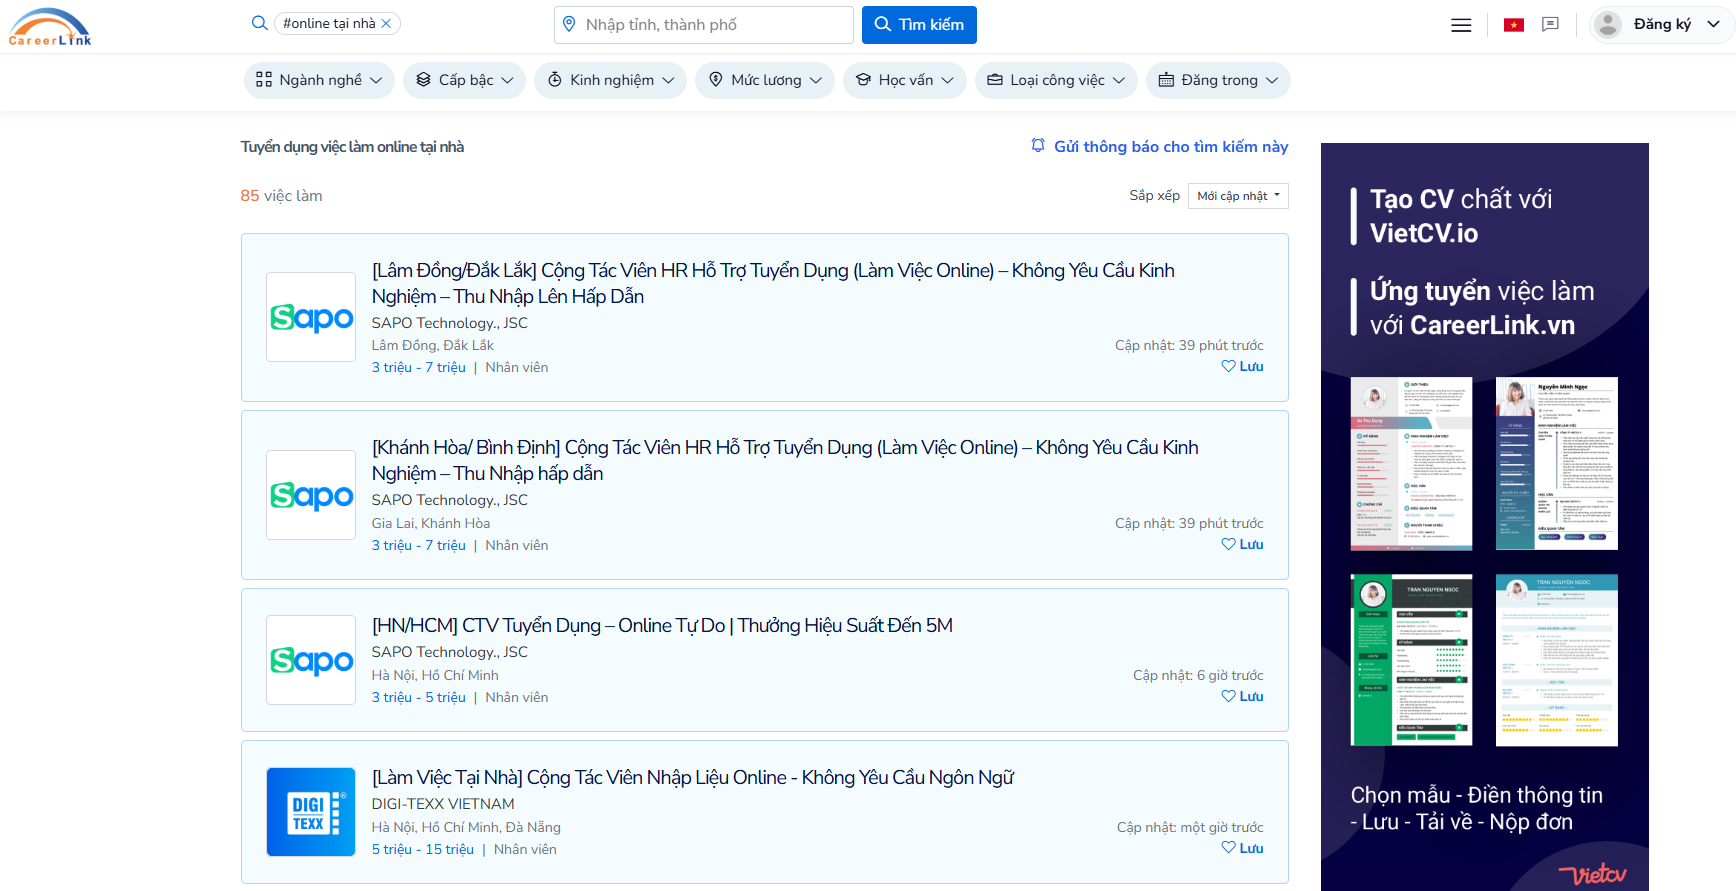1736x891 pixels.
Task: Open the Khánh Hòa/Bình Định HR job title
Action: [785, 460]
